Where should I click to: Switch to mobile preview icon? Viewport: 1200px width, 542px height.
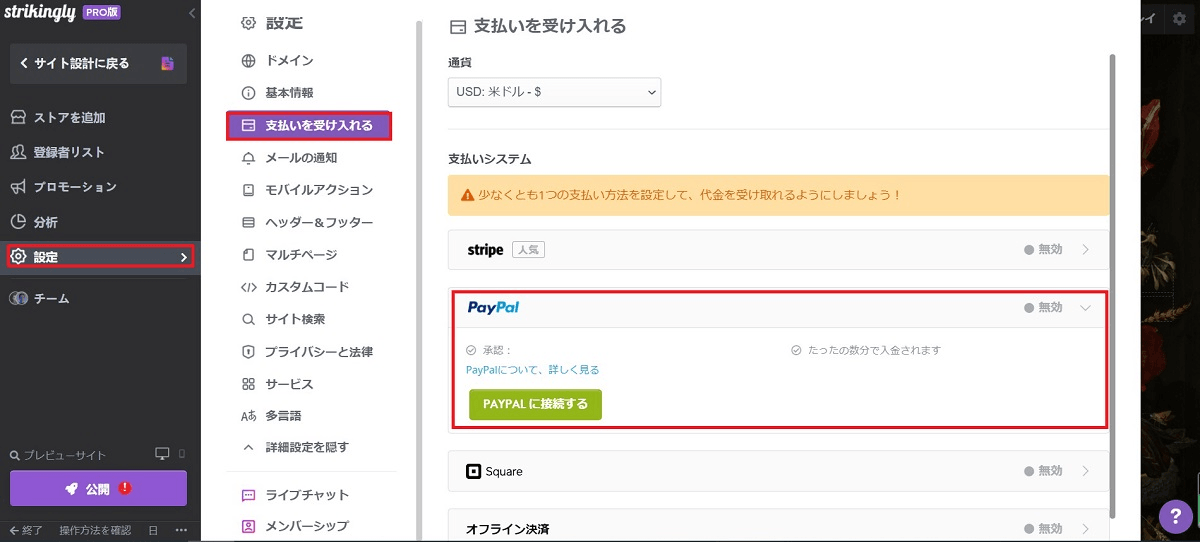[182, 454]
